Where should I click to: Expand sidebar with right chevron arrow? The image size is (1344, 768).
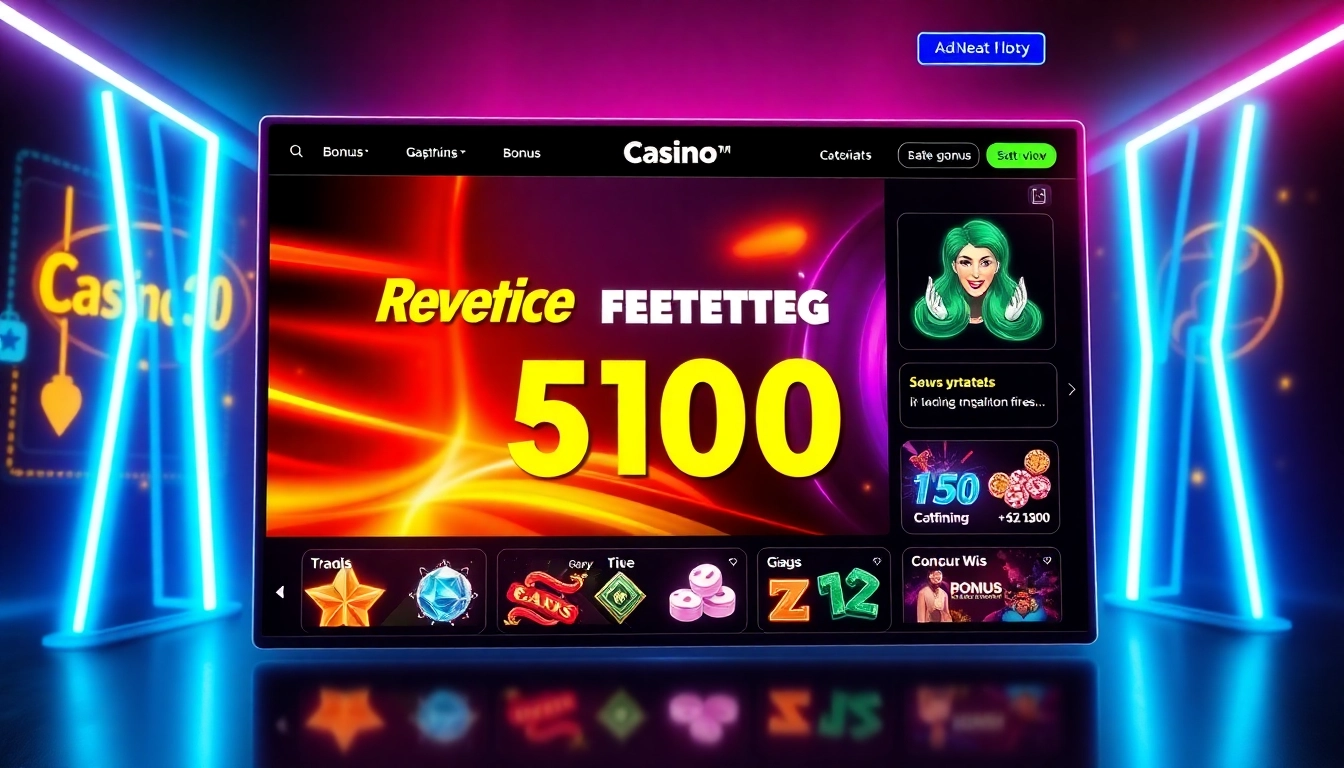pos(1072,389)
